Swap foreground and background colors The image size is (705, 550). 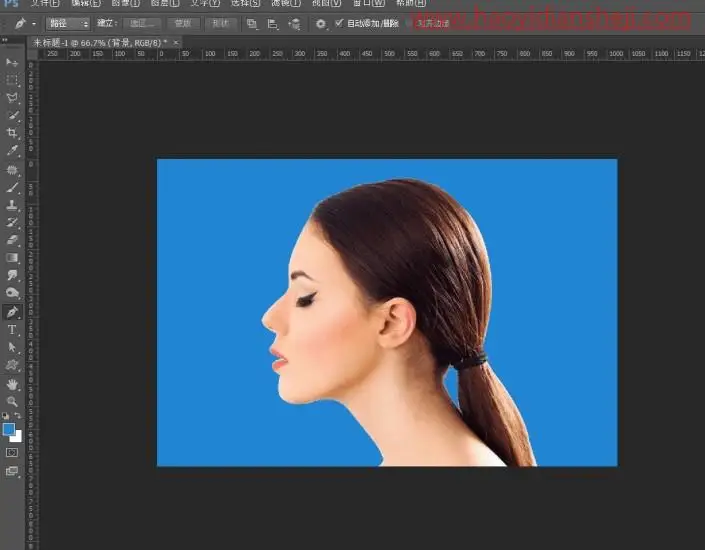(x=17, y=416)
